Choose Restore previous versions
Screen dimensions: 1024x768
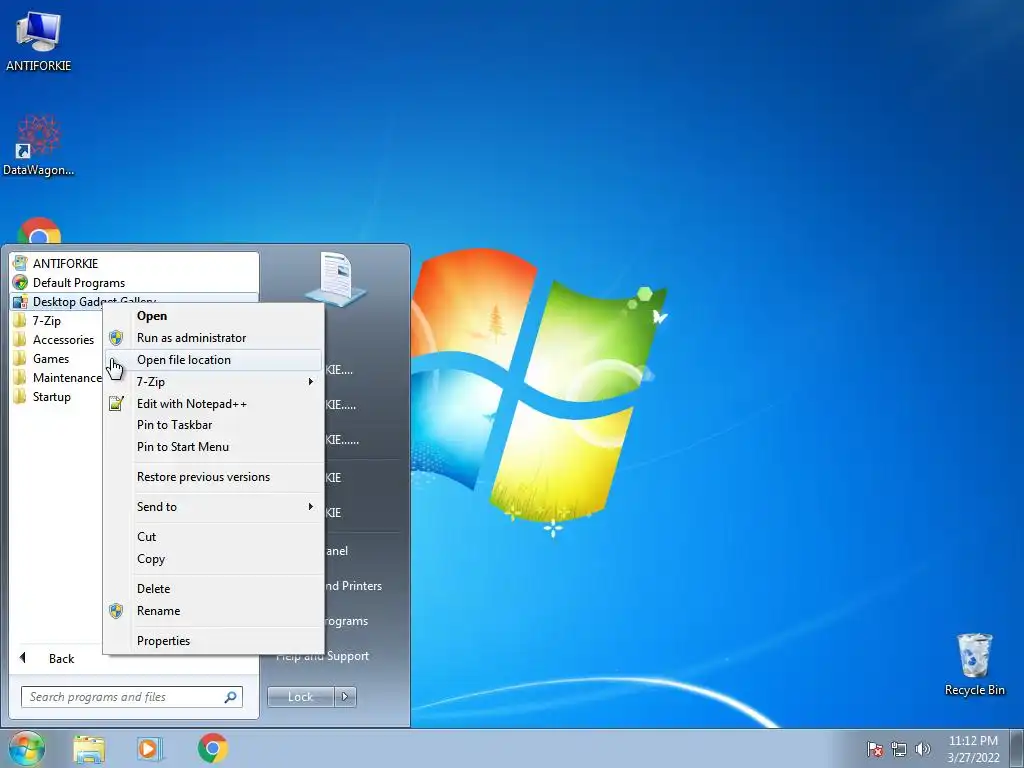click(213, 477)
